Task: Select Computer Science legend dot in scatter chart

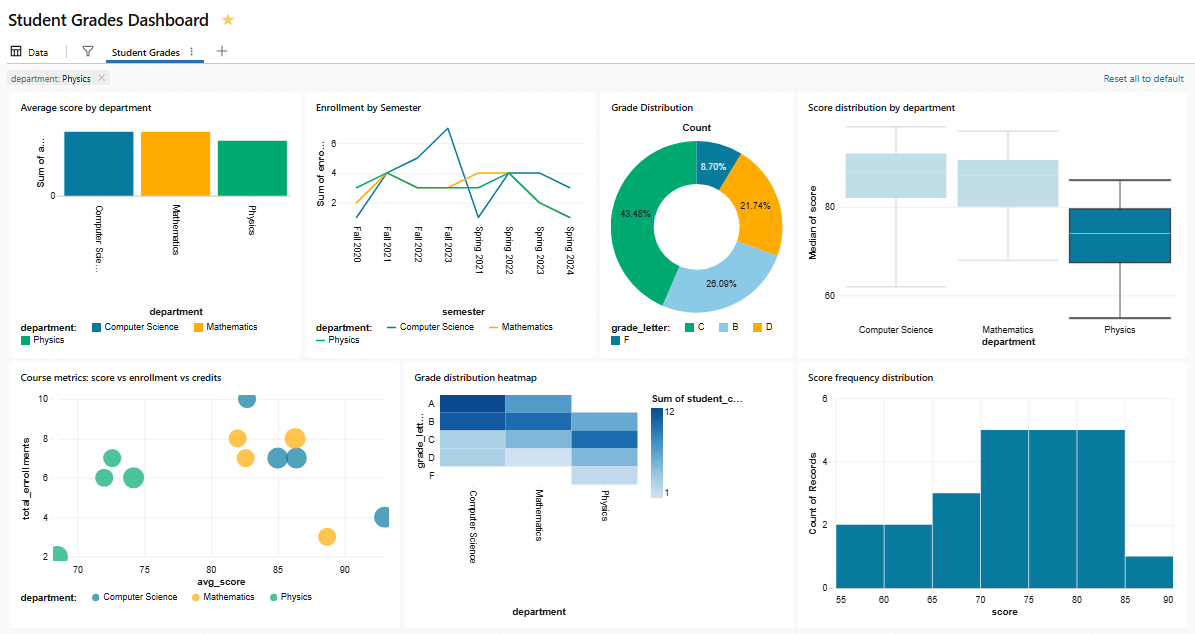Action: point(95,597)
